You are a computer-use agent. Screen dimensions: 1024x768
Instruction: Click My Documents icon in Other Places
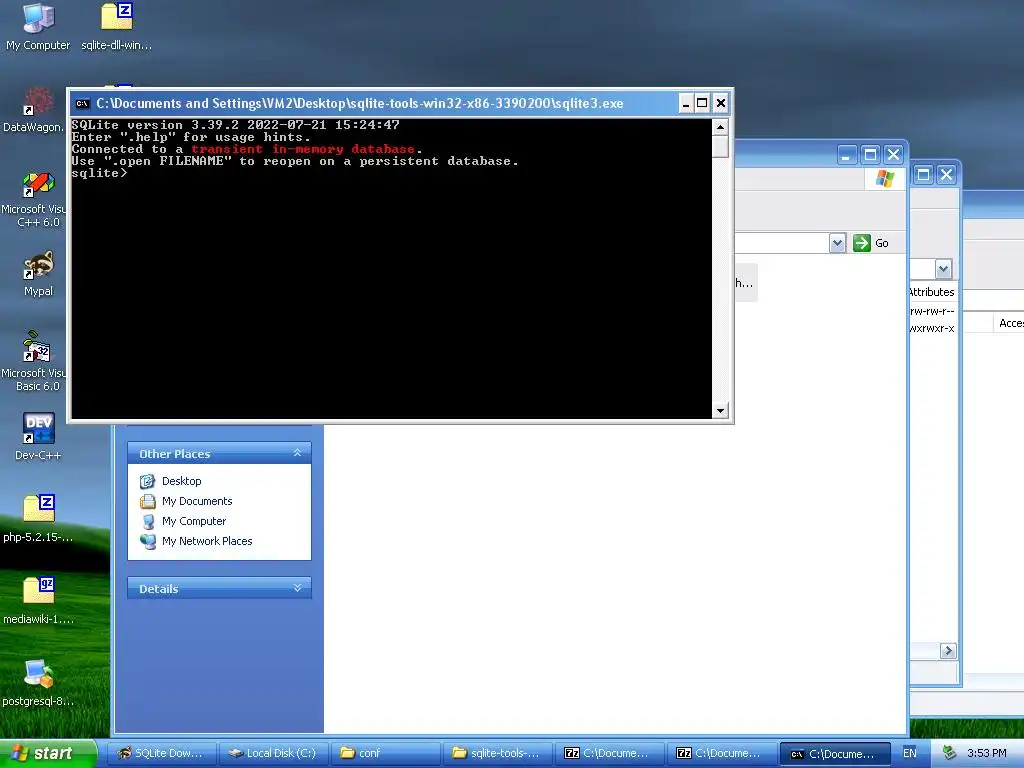click(148, 502)
